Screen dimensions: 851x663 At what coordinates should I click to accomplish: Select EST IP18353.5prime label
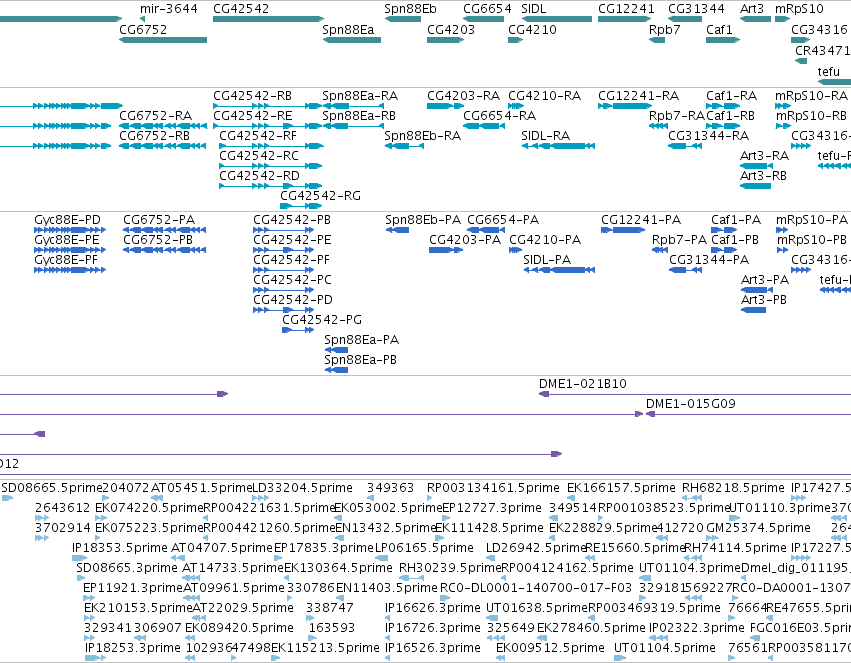119,548
